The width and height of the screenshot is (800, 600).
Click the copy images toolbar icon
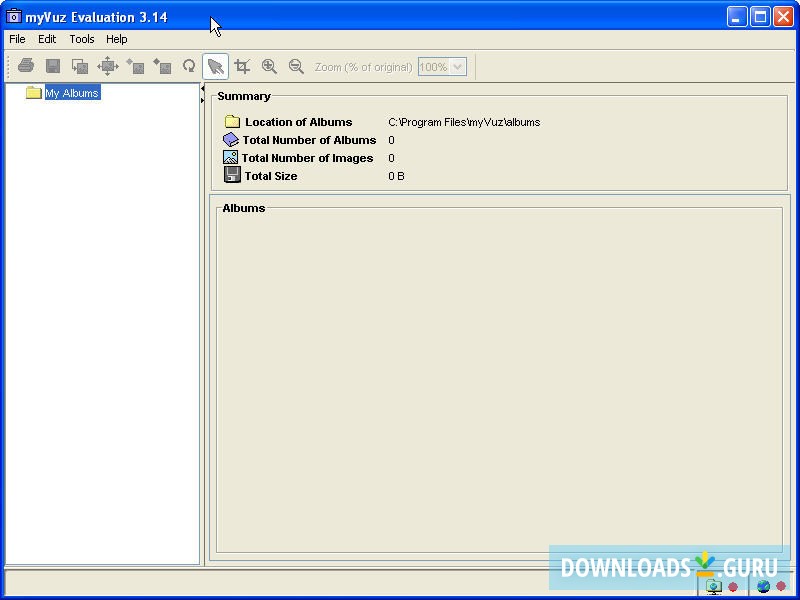pos(80,66)
